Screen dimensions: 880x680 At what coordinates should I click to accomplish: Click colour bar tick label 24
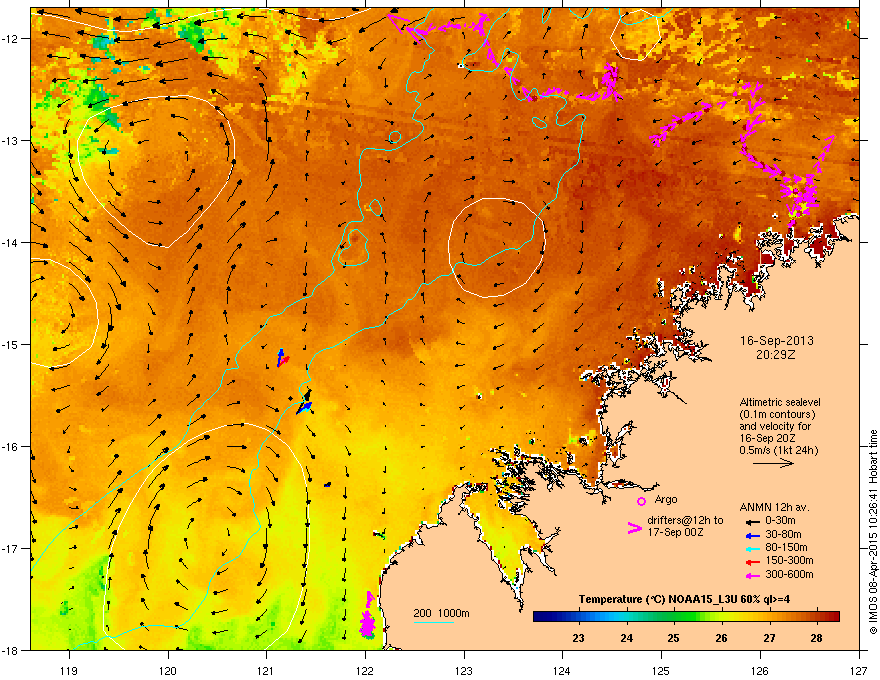pos(626,638)
